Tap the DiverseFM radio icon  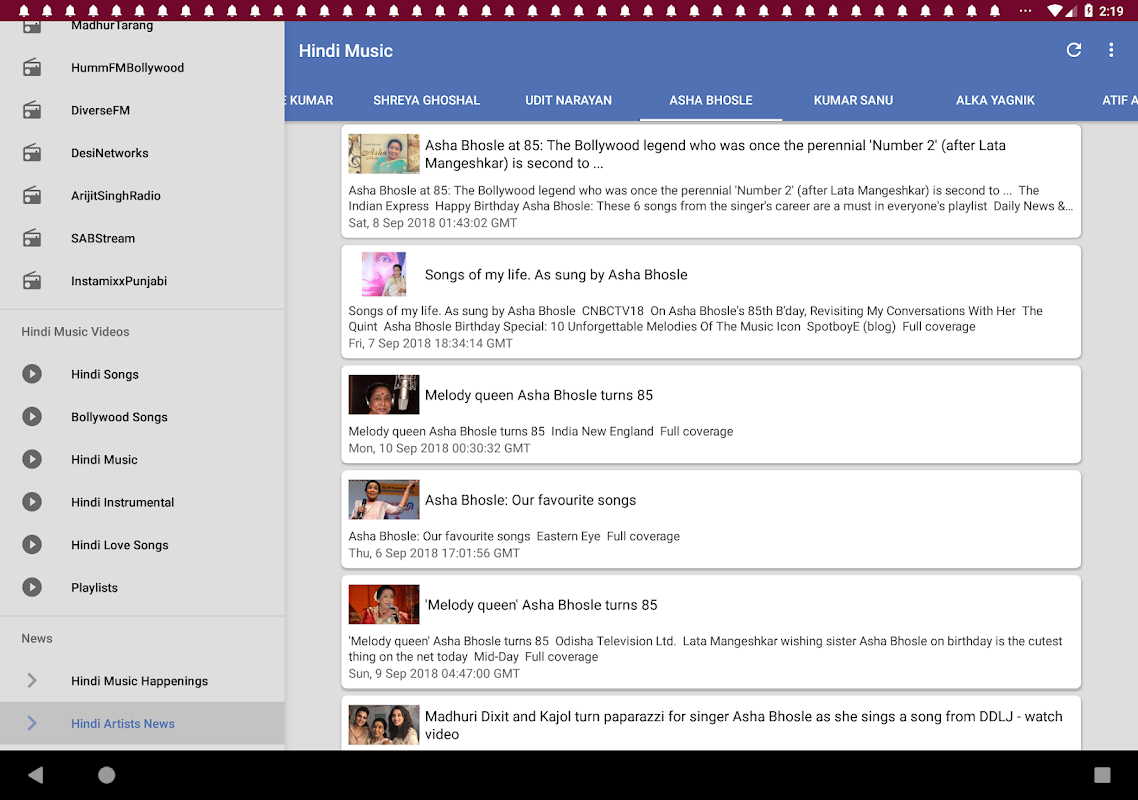(32, 110)
